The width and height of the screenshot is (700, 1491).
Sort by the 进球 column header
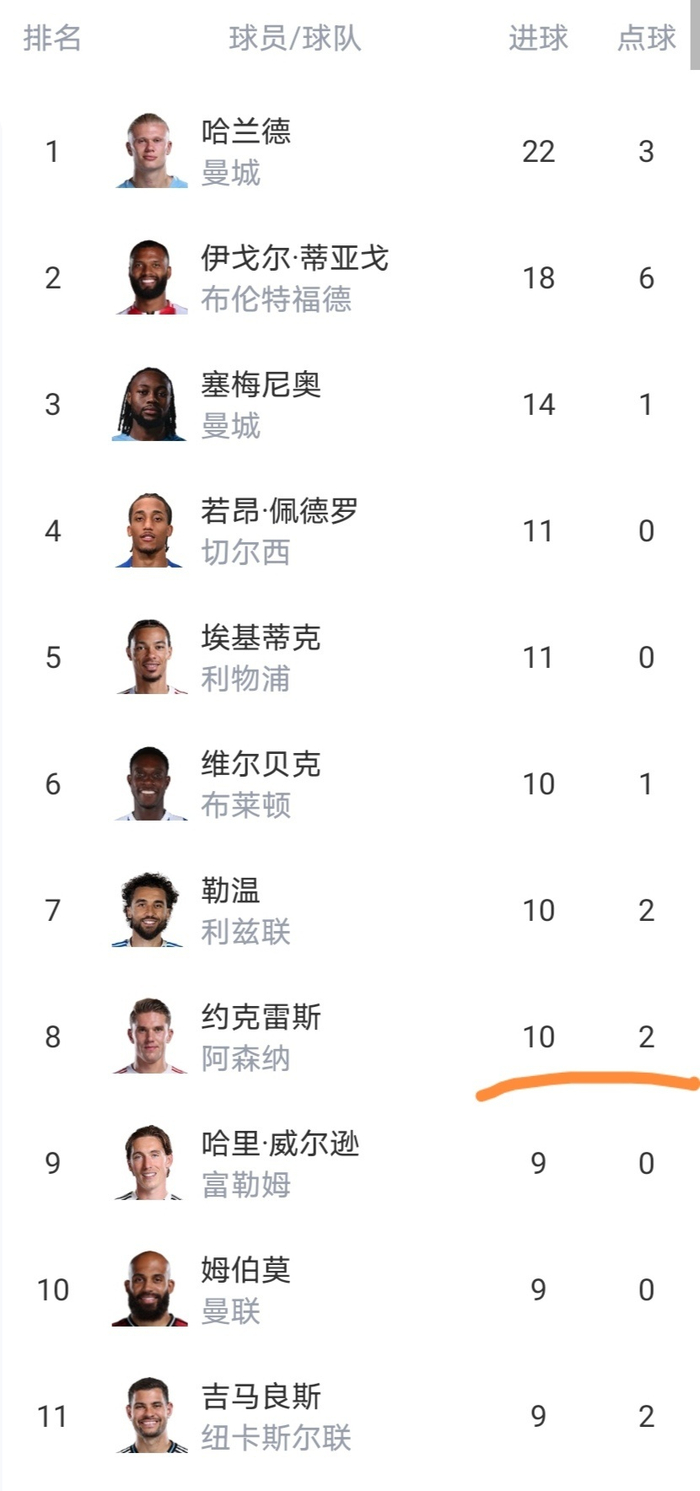[538, 38]
